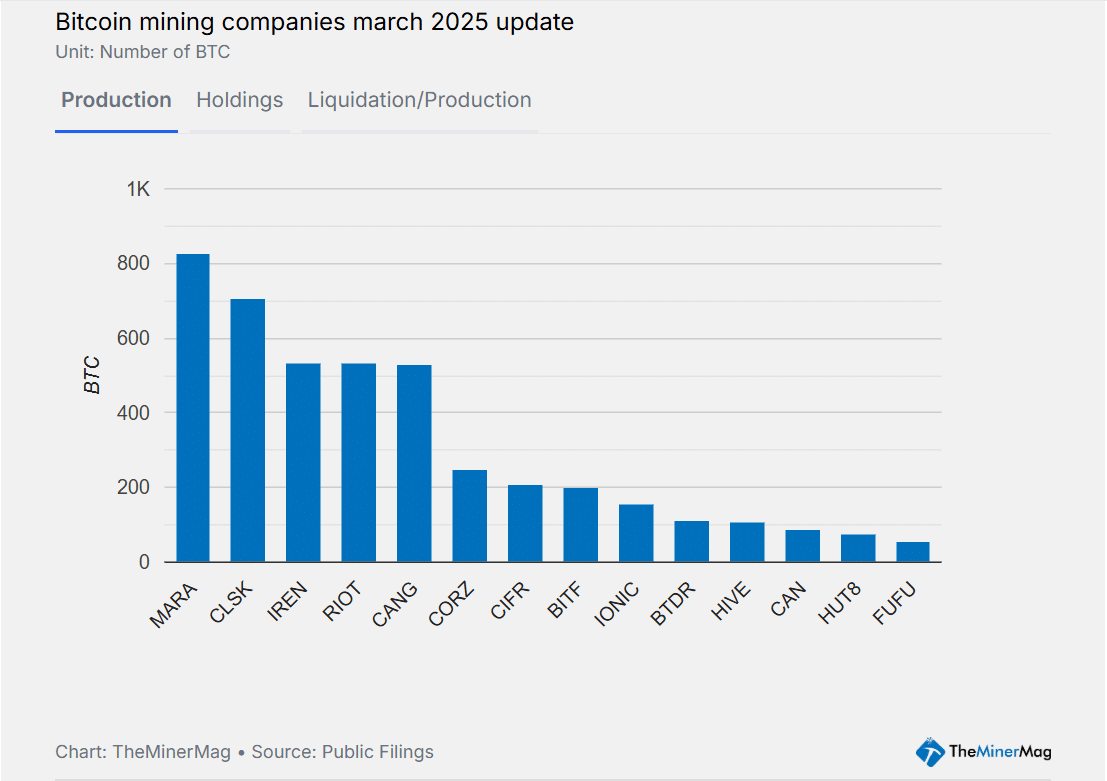The image size is (1107, 781).
Task: Select the CIFR production bar
Action: 525,523
